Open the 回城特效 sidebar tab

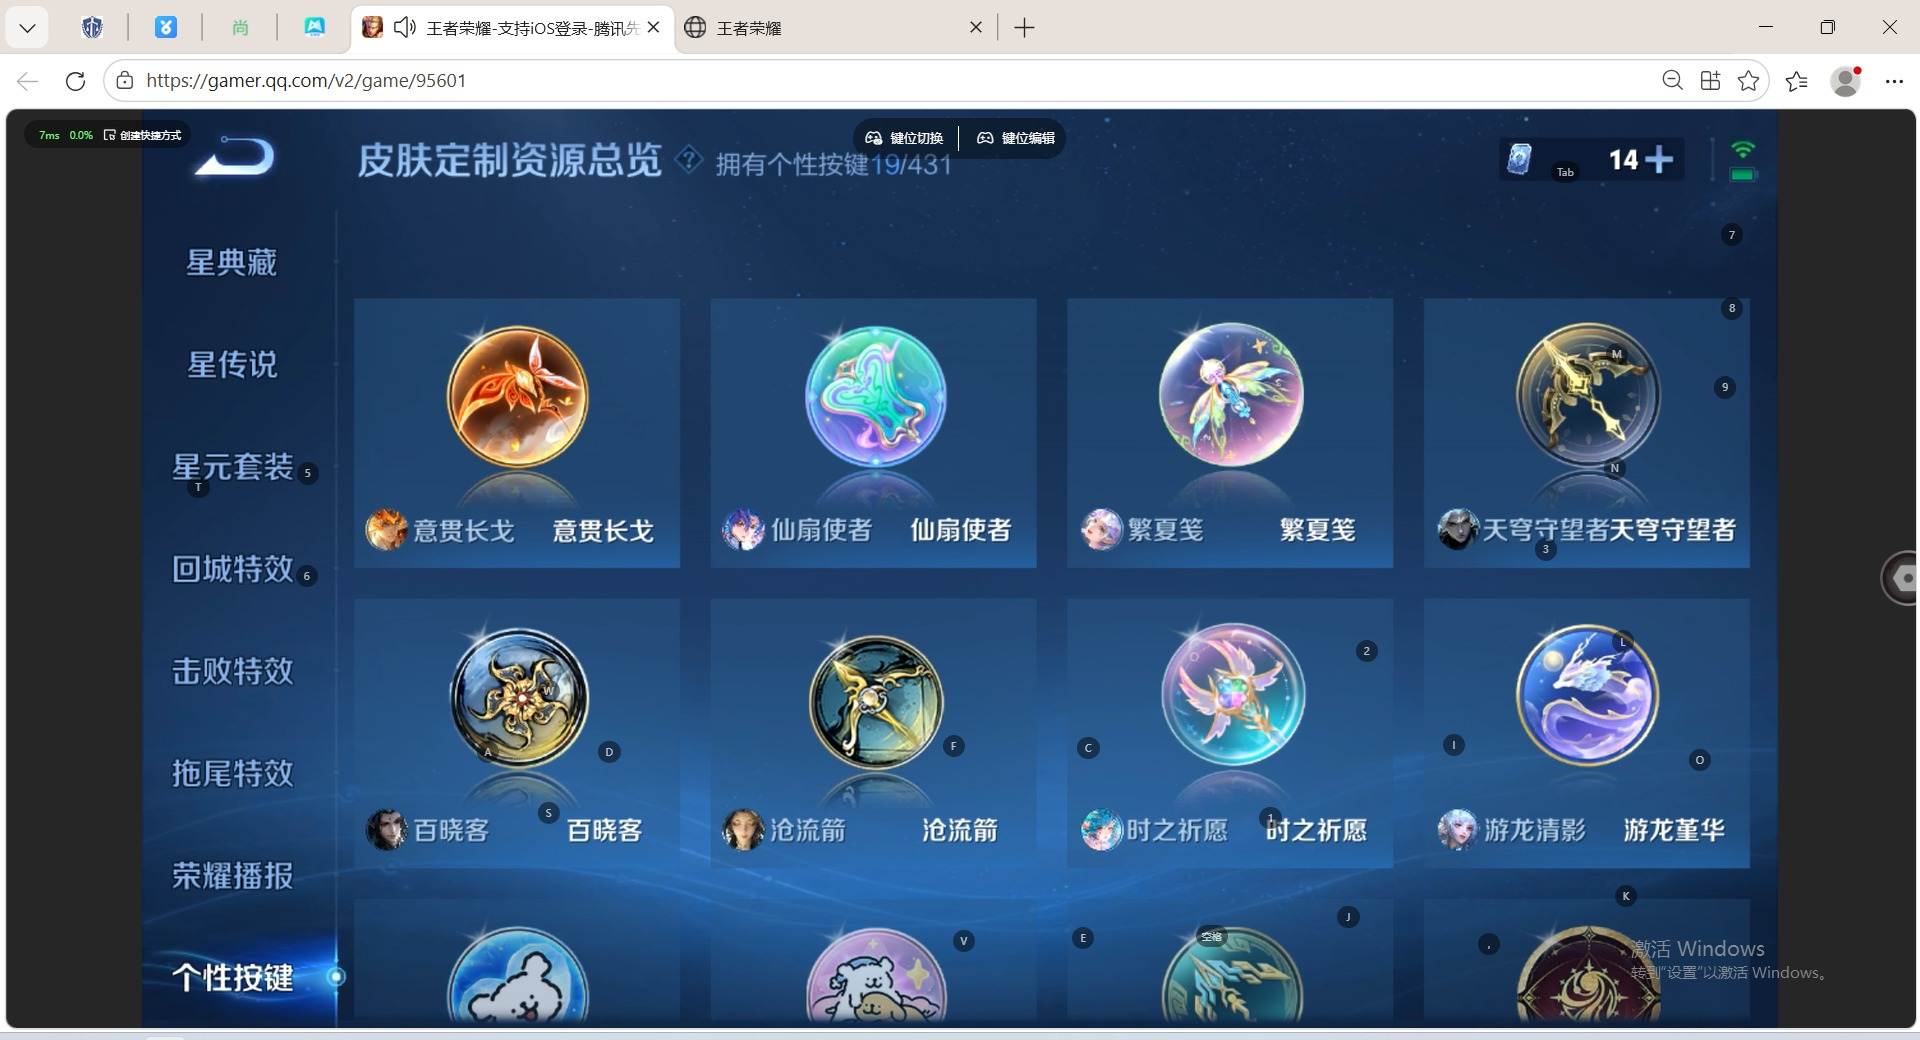click(232, 568)
